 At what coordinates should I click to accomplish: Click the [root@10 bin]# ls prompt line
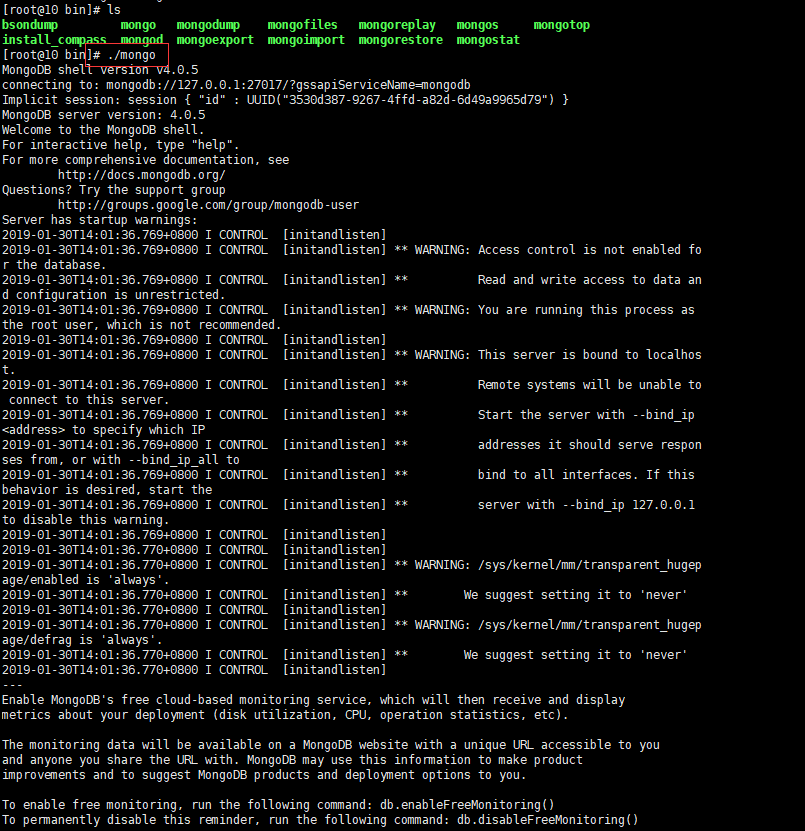pyautogui.click(x=61, y=10)
